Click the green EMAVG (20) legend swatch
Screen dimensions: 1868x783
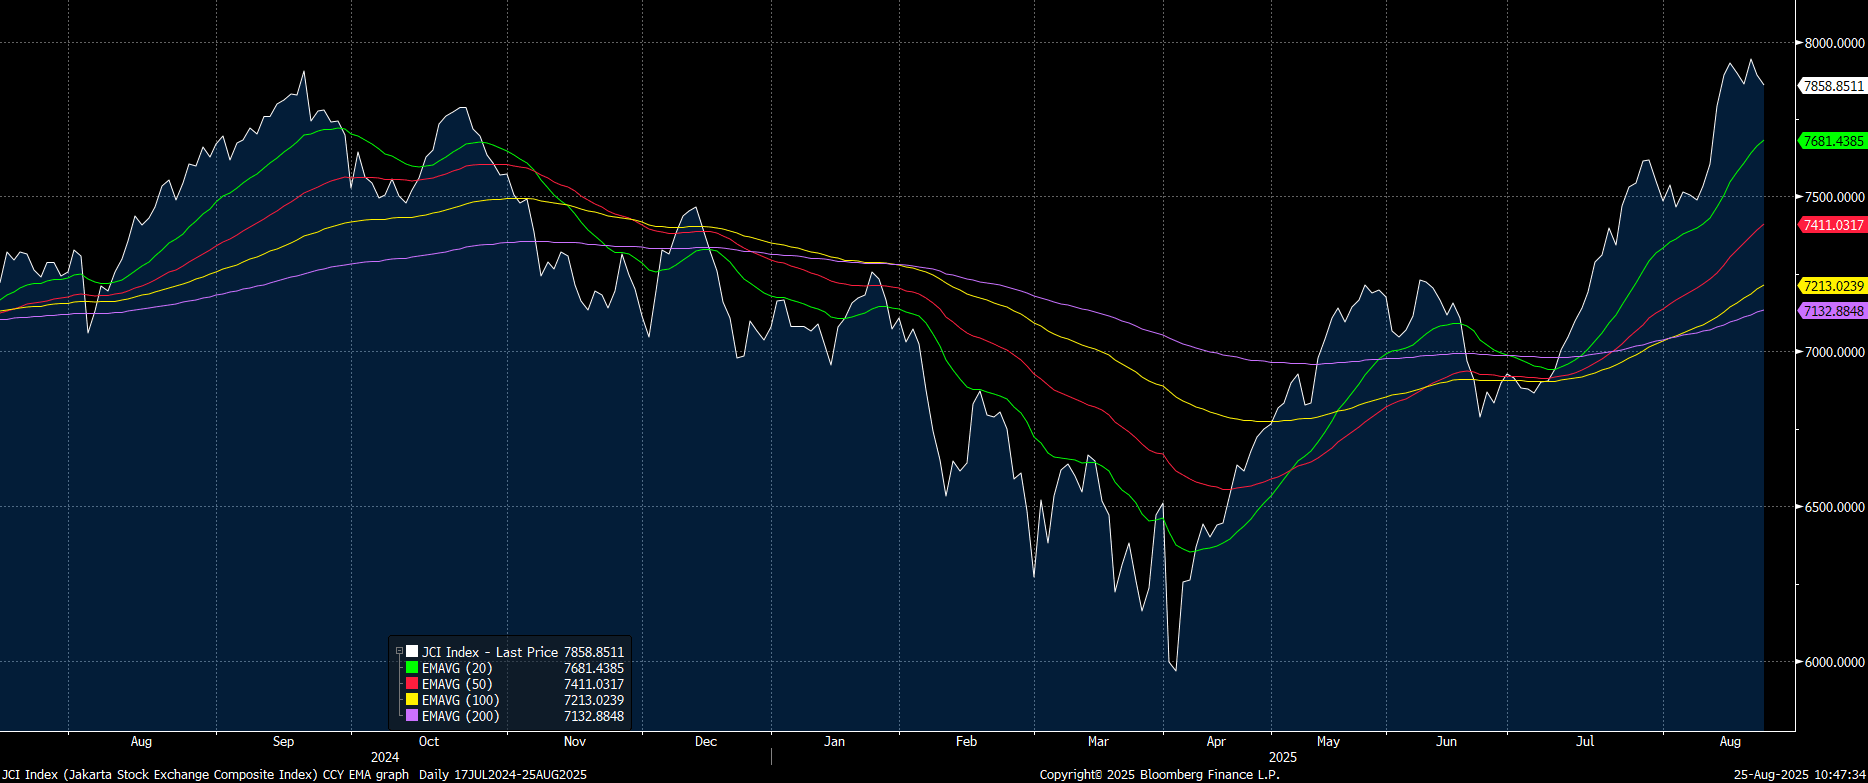412,668
